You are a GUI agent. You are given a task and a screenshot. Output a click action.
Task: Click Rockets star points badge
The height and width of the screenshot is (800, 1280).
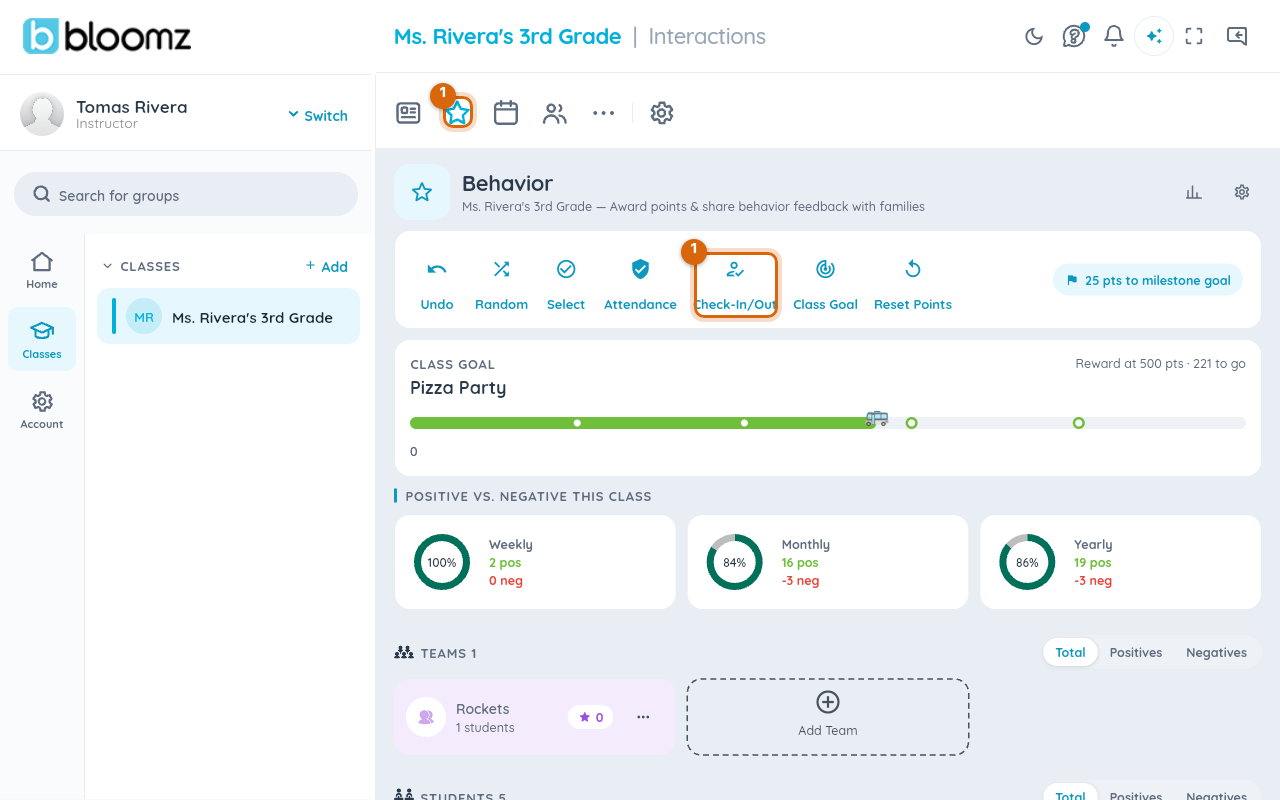pyautogui.click(x=591, y=717)
